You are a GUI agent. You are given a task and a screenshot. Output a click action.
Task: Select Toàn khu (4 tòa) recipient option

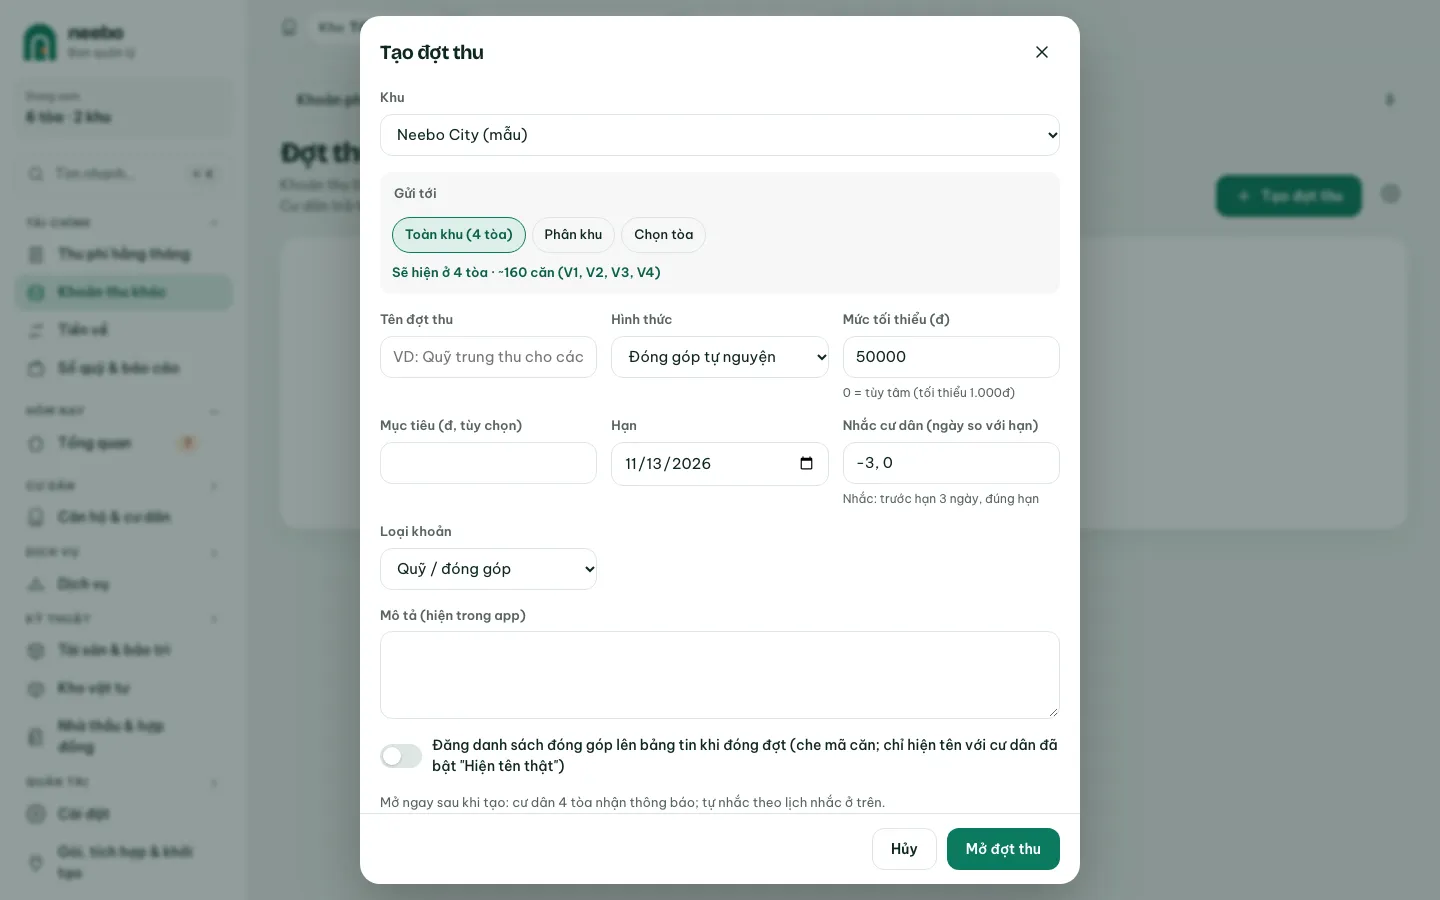click(x=459, y=235)
